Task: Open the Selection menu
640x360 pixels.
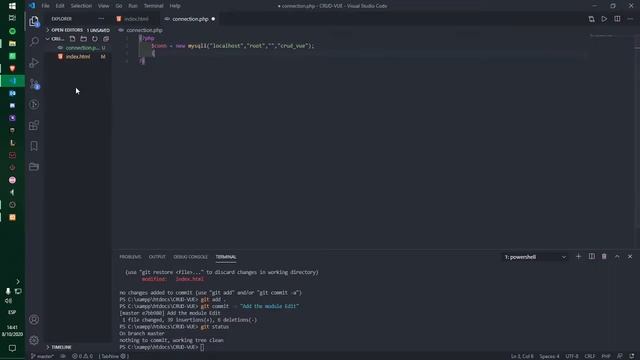Action: coord(81,6)
